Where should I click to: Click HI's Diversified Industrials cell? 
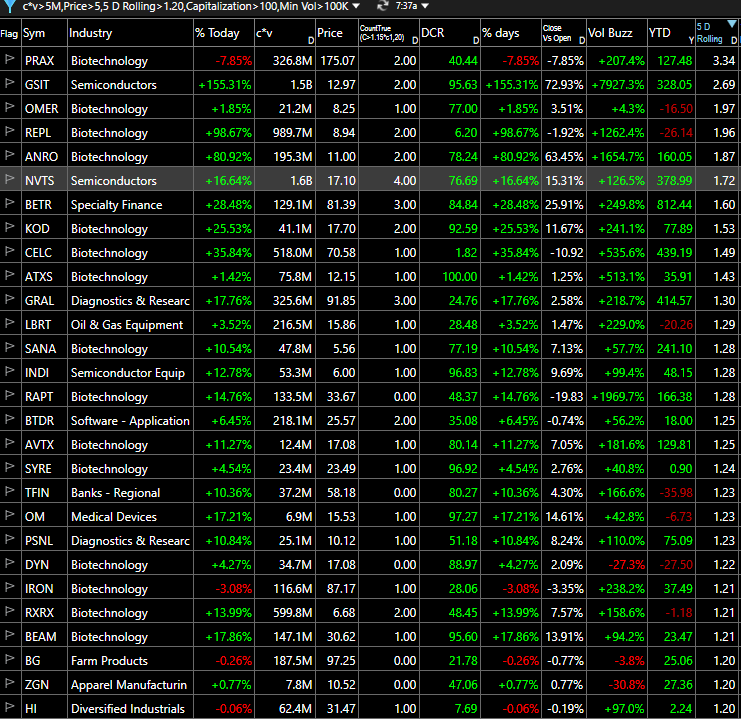click(x=128, y=709)
